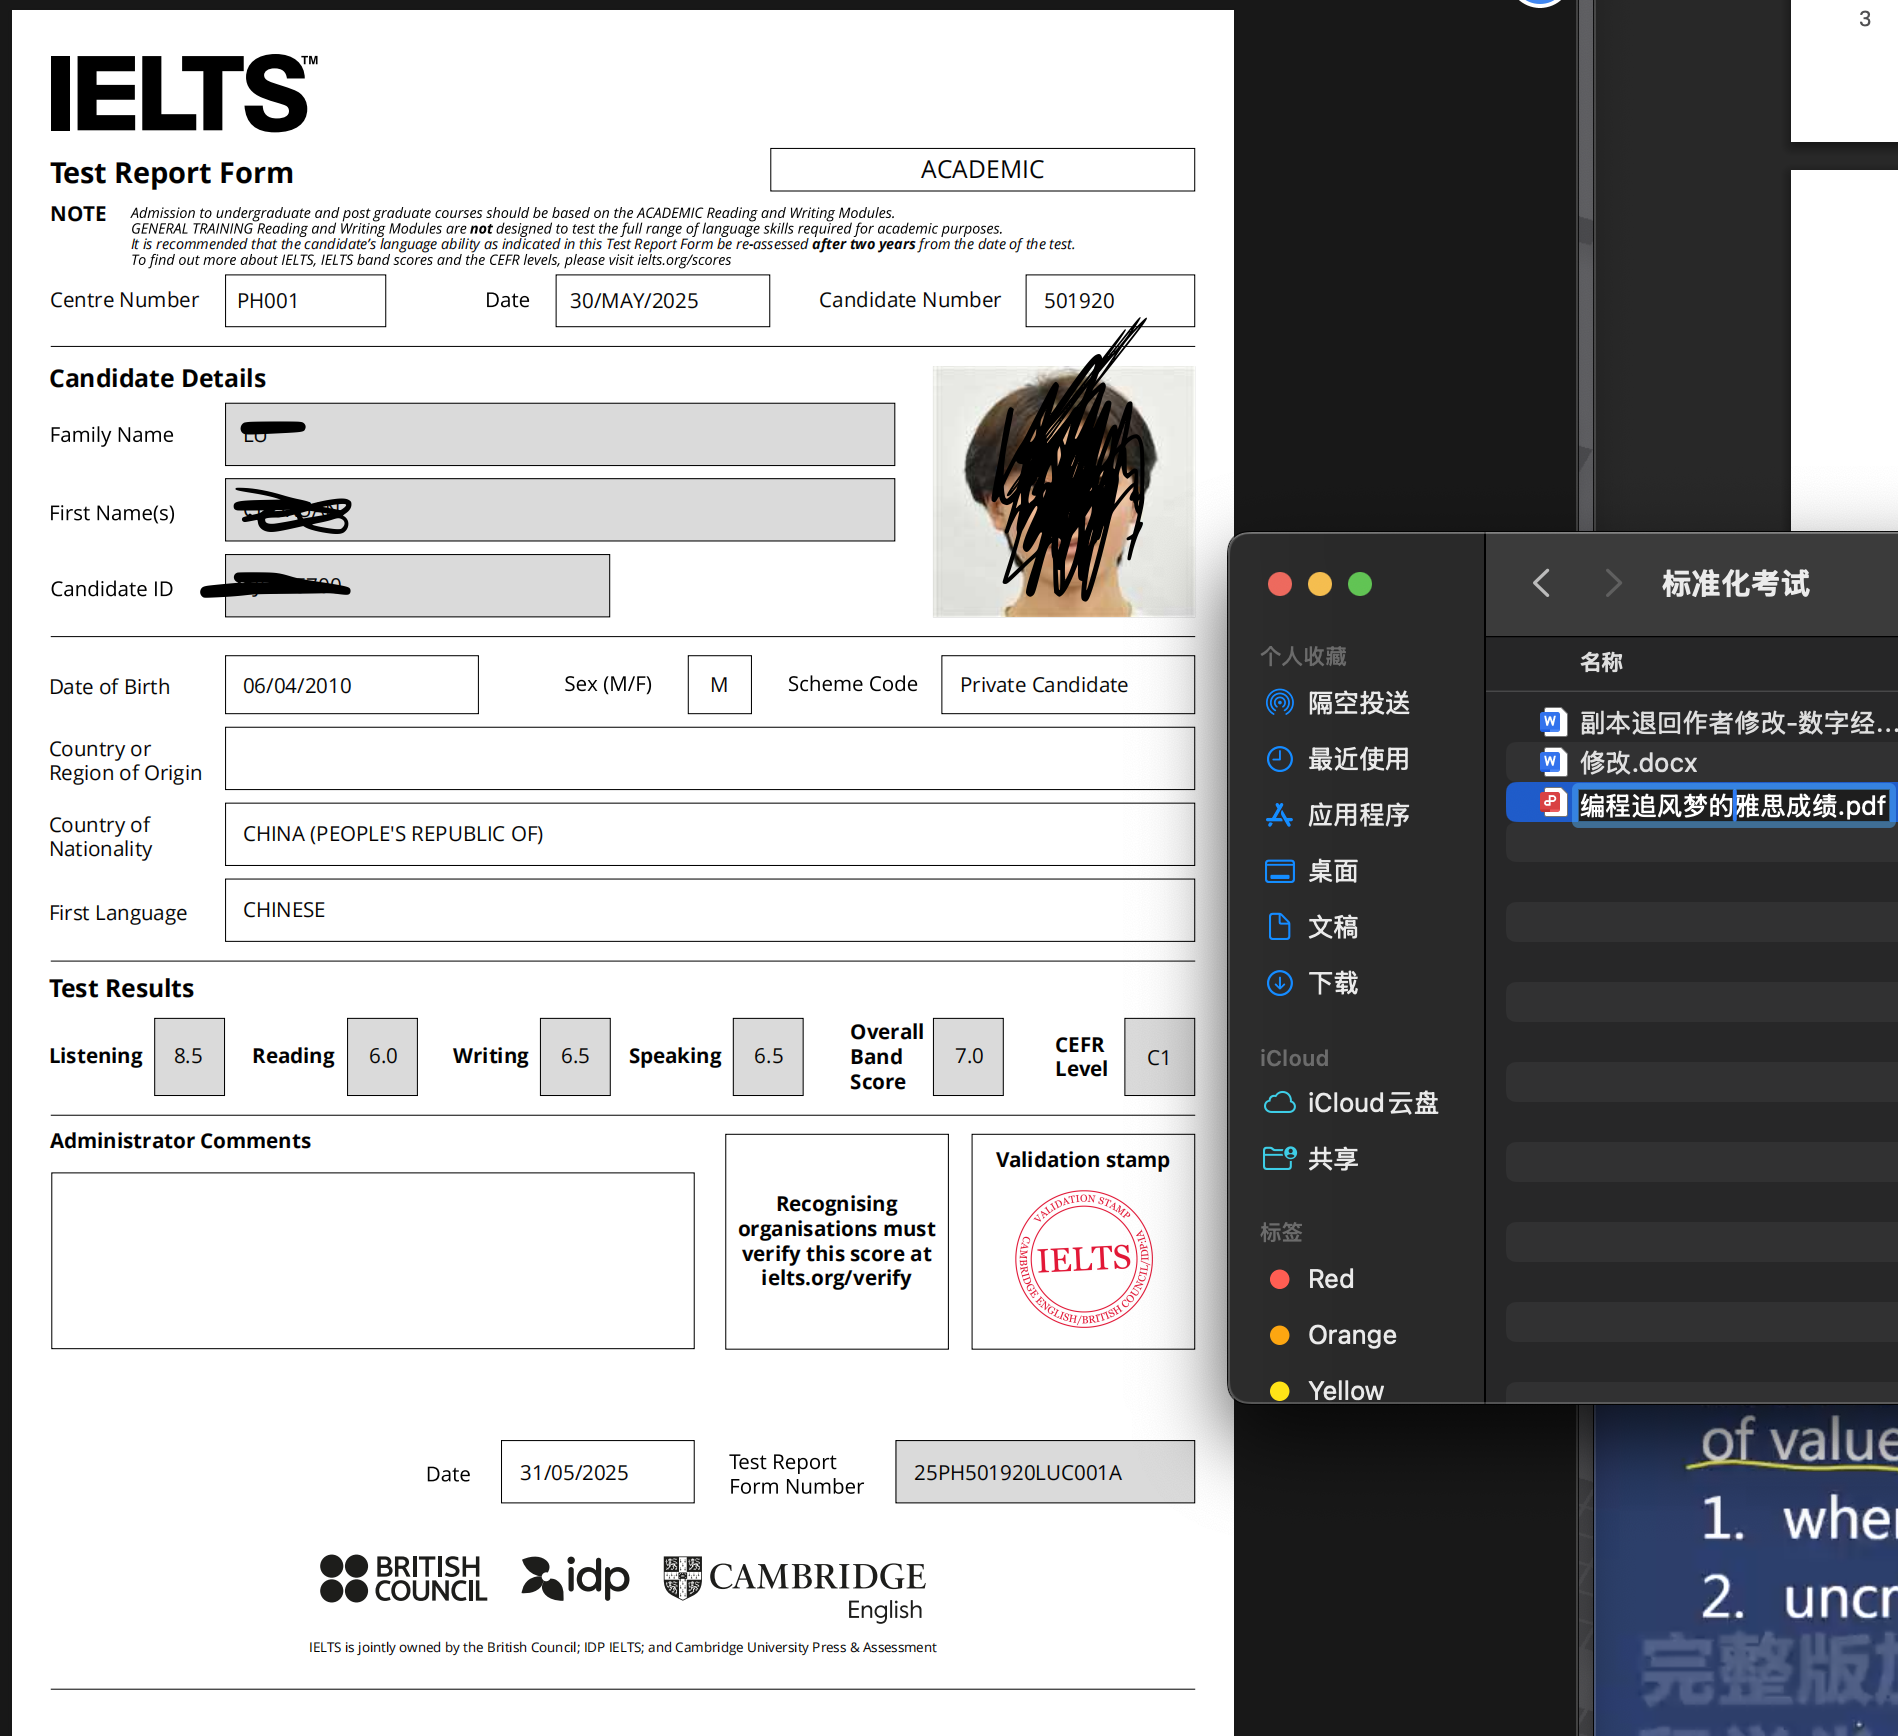Click ielts.org/verify text
This screenshot has height=1736, width=1898.
[x=836, y=1278]
